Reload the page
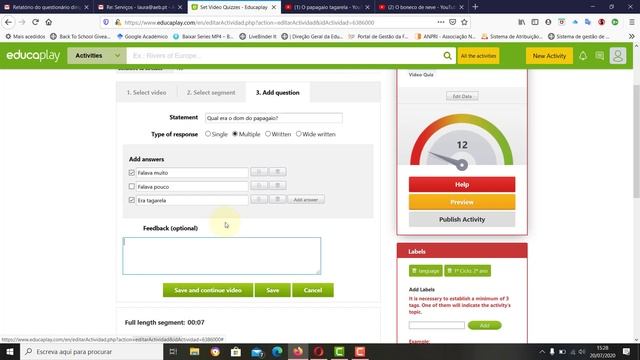This screenshot has height=360, width=640. (x=36, y=22)
